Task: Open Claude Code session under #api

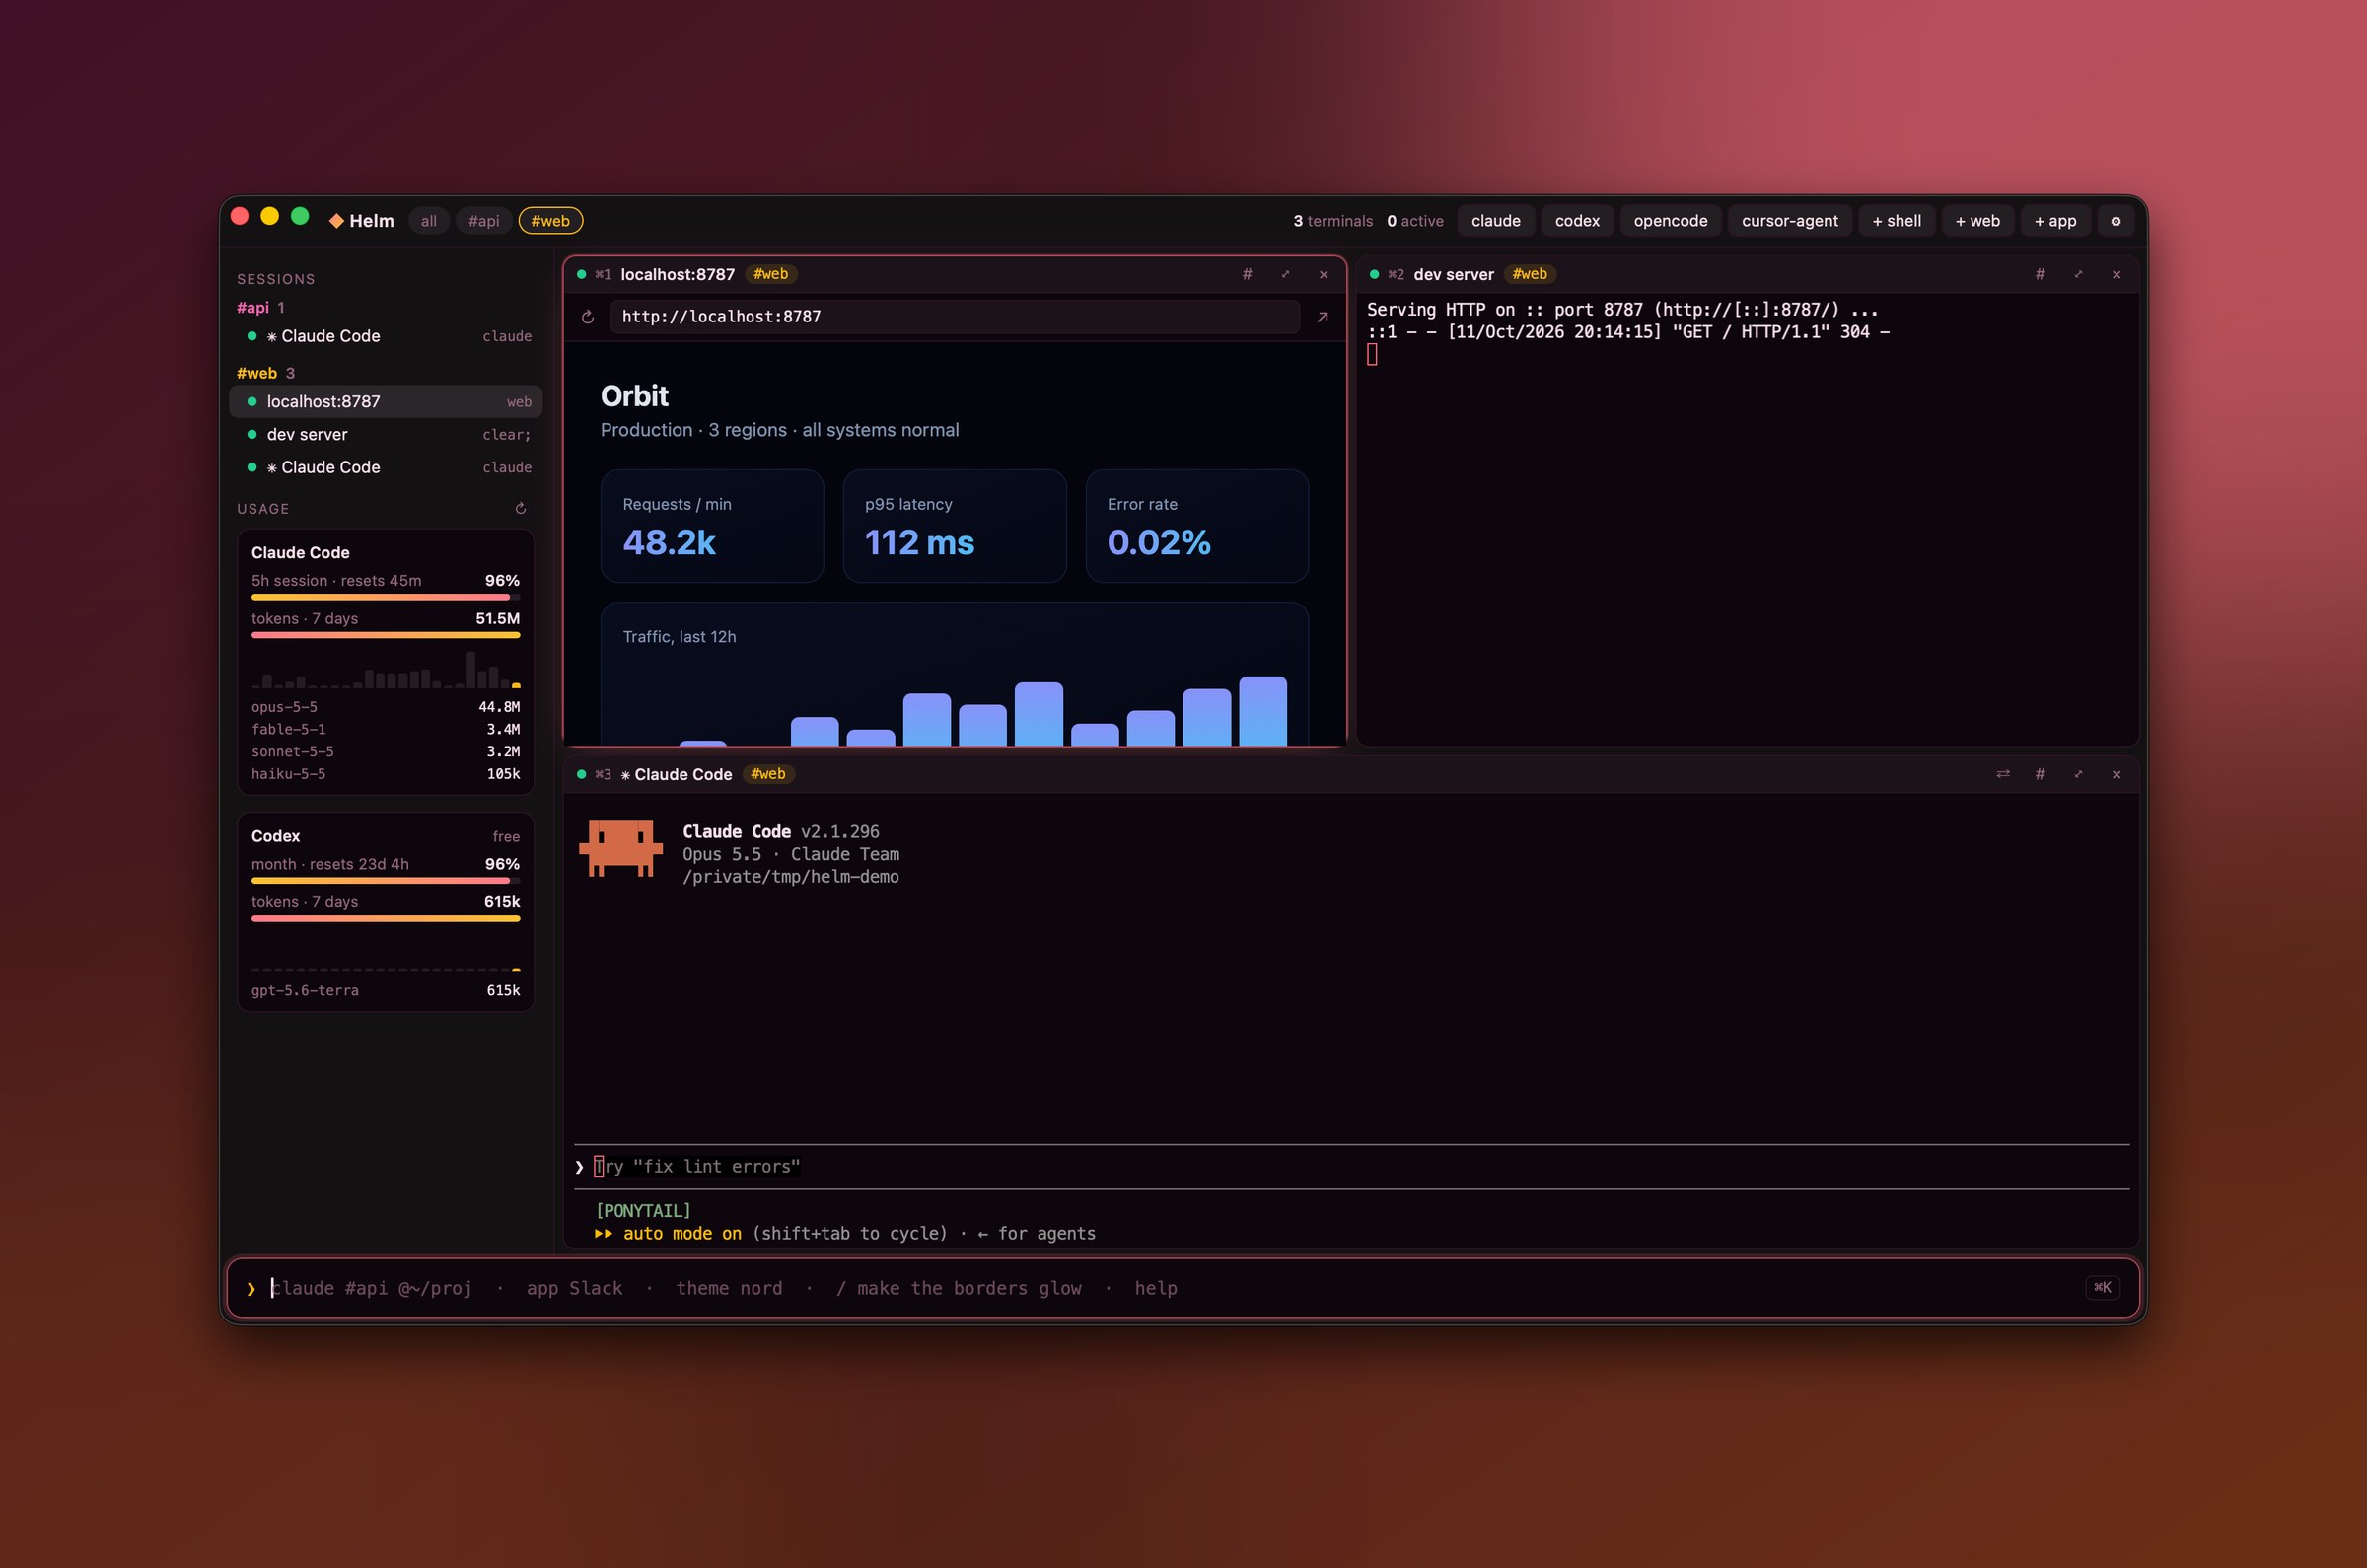Action: pos(386,336)
